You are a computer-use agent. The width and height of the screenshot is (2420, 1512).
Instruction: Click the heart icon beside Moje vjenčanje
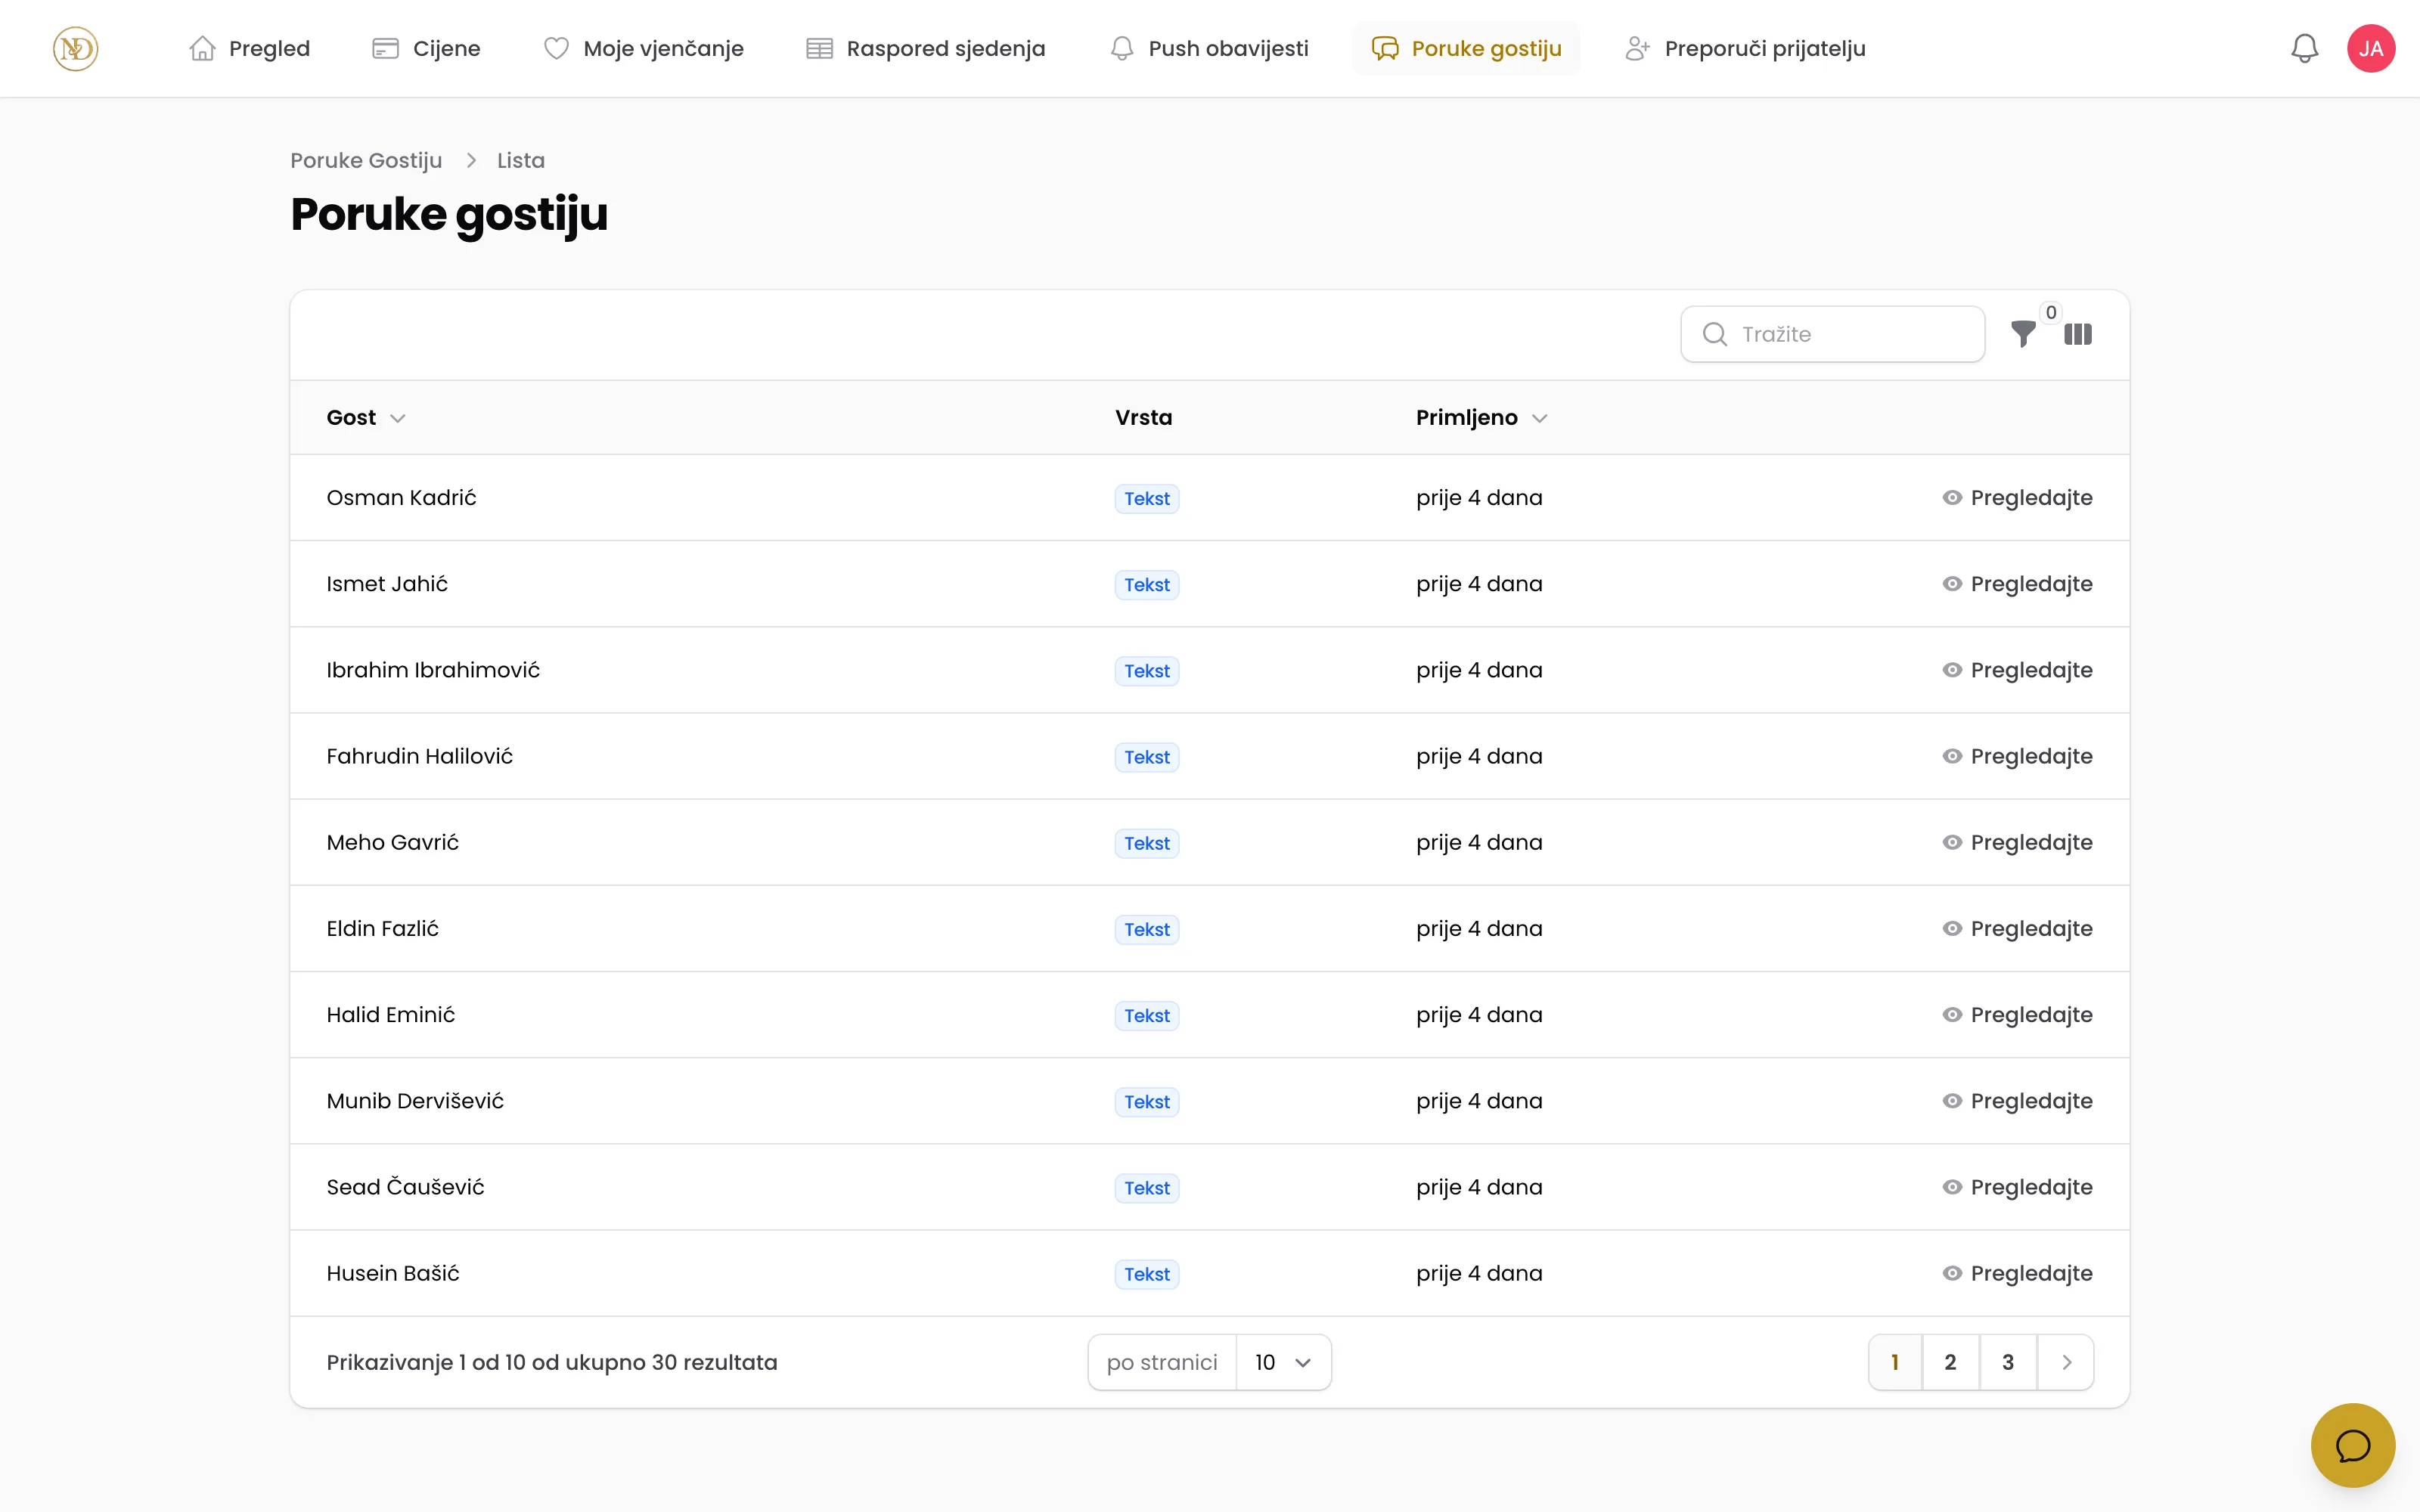[556, 48]
